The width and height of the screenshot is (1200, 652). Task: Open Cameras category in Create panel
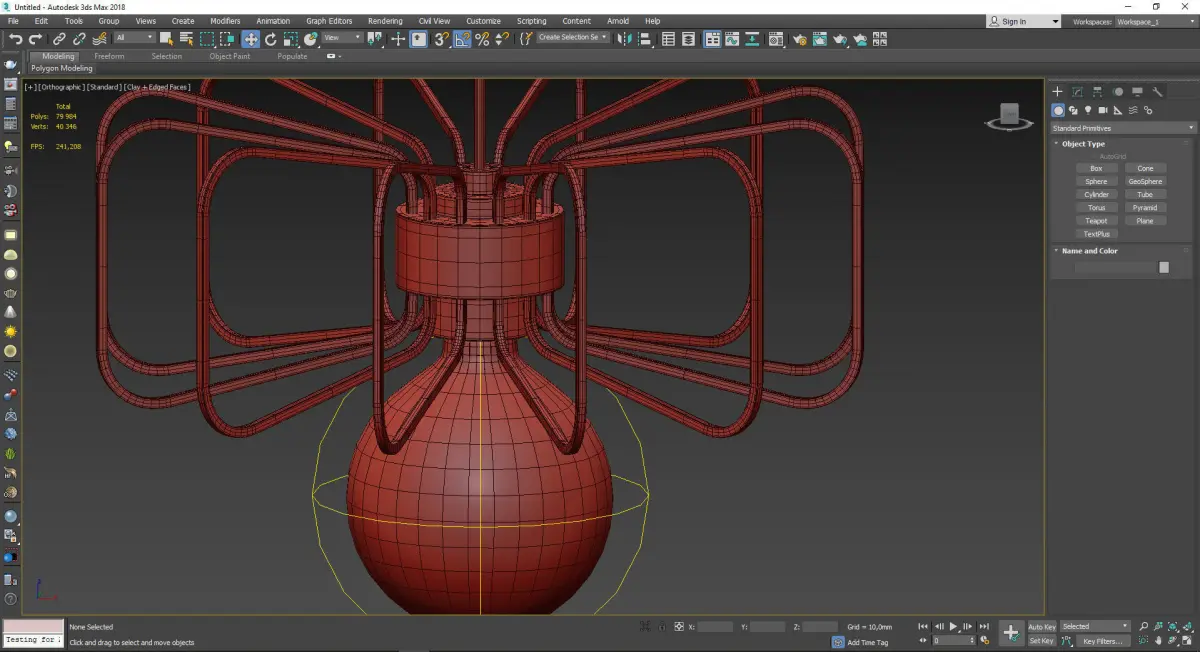[1102, 110]
